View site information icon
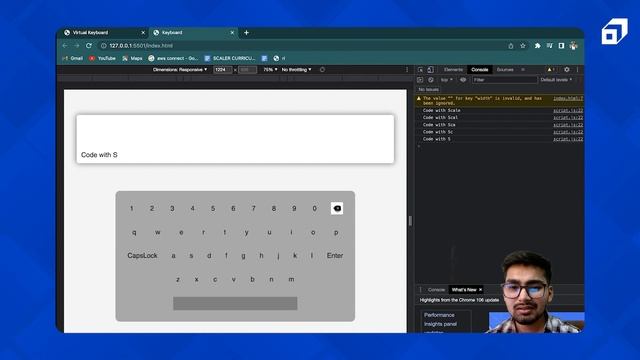The image size is (640, 360). (x=103, y=46)
